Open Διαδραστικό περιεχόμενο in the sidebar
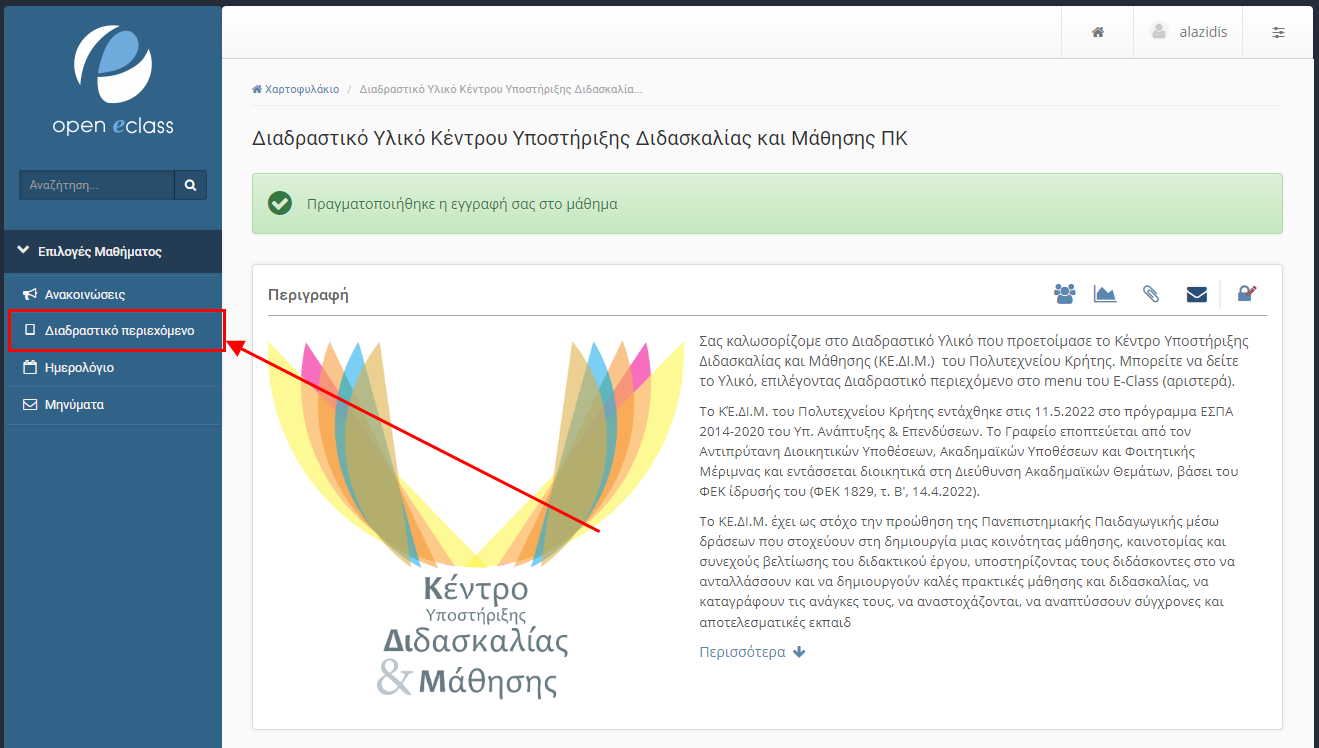The image size is (1319, 748). [113, 330]
